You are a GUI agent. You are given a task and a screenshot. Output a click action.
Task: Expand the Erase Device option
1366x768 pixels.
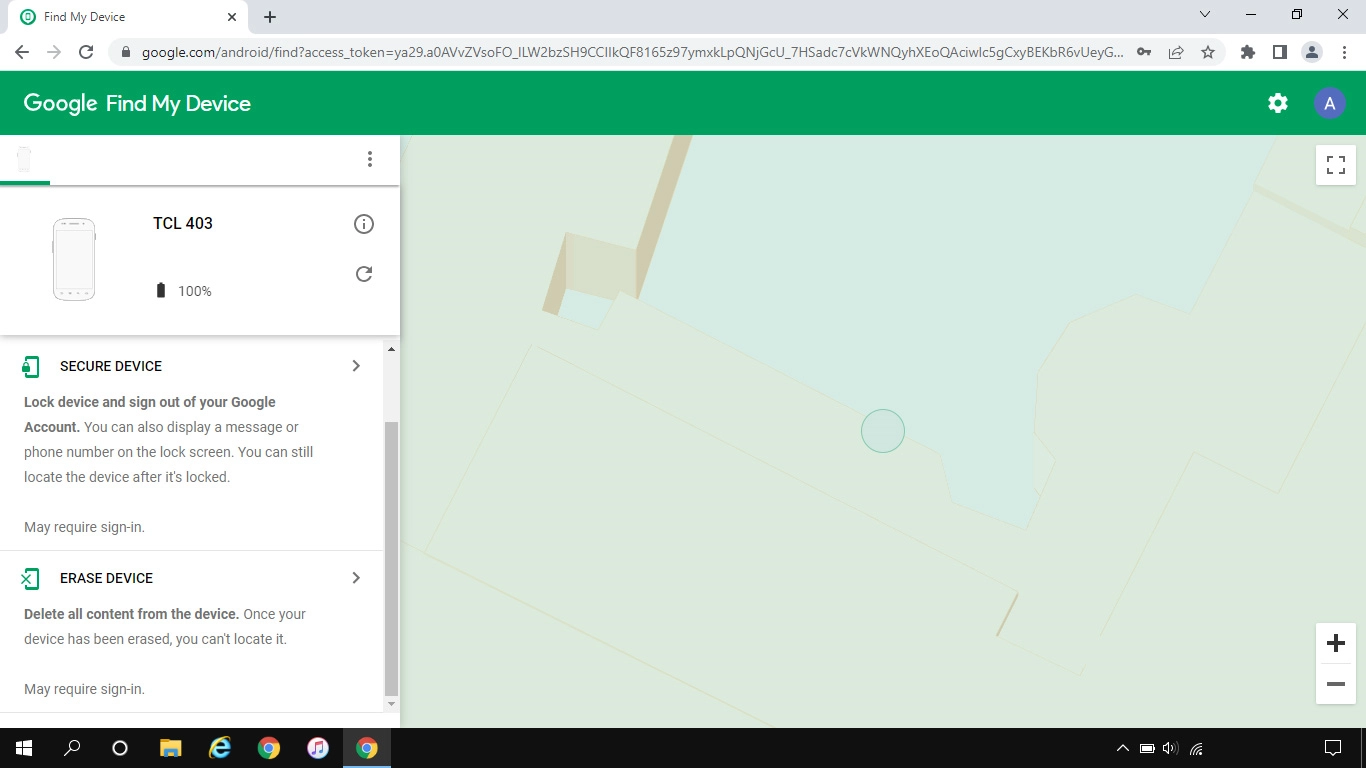tap(355, 578)
